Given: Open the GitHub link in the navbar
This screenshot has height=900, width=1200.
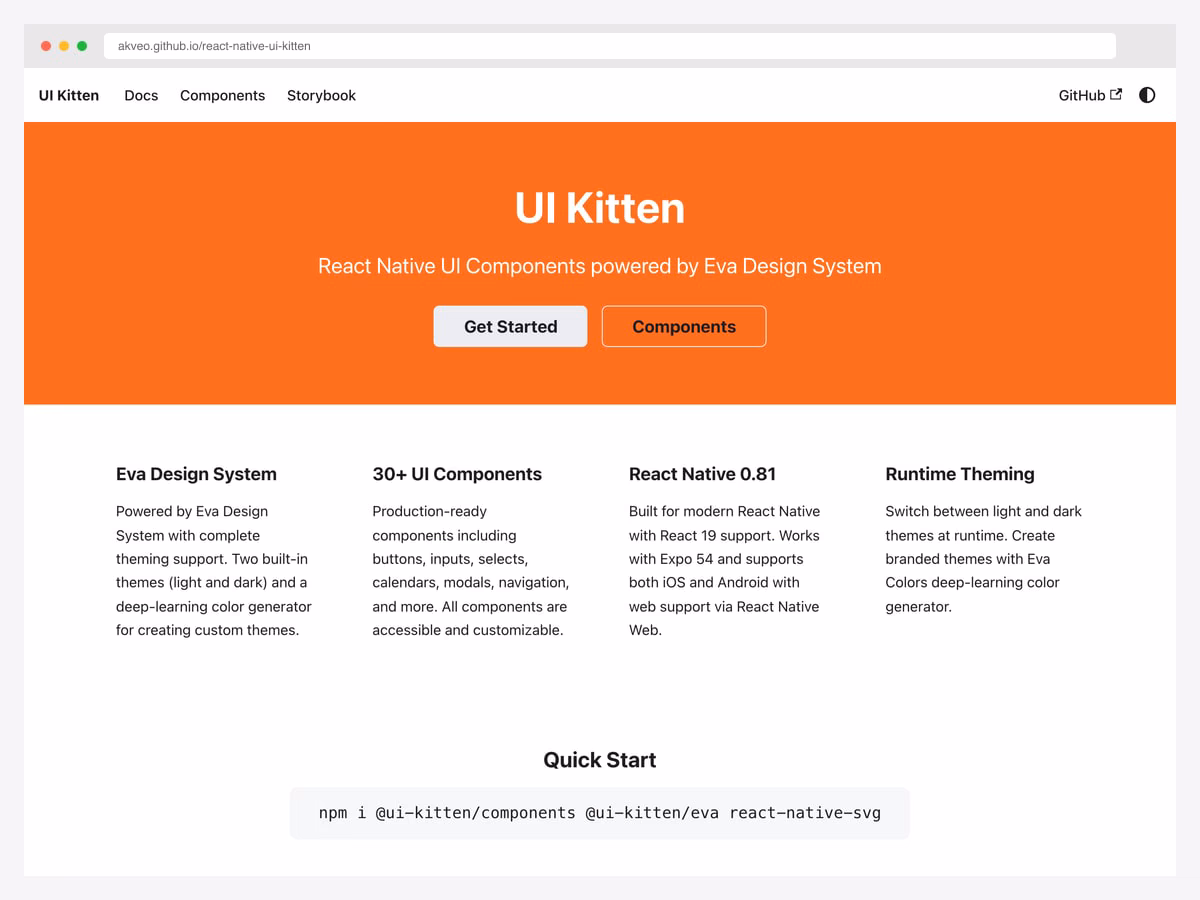Looking at the screenshot, I should click(x=1090, y=95).
